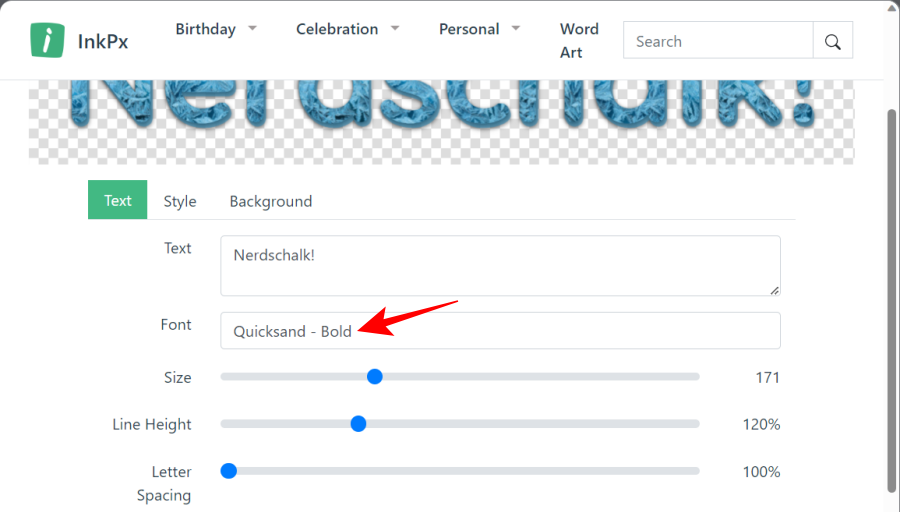Click the page vertical scrollbar
Image resolution: width=900 pixels, height=512 pixels.
pos(892,300)
